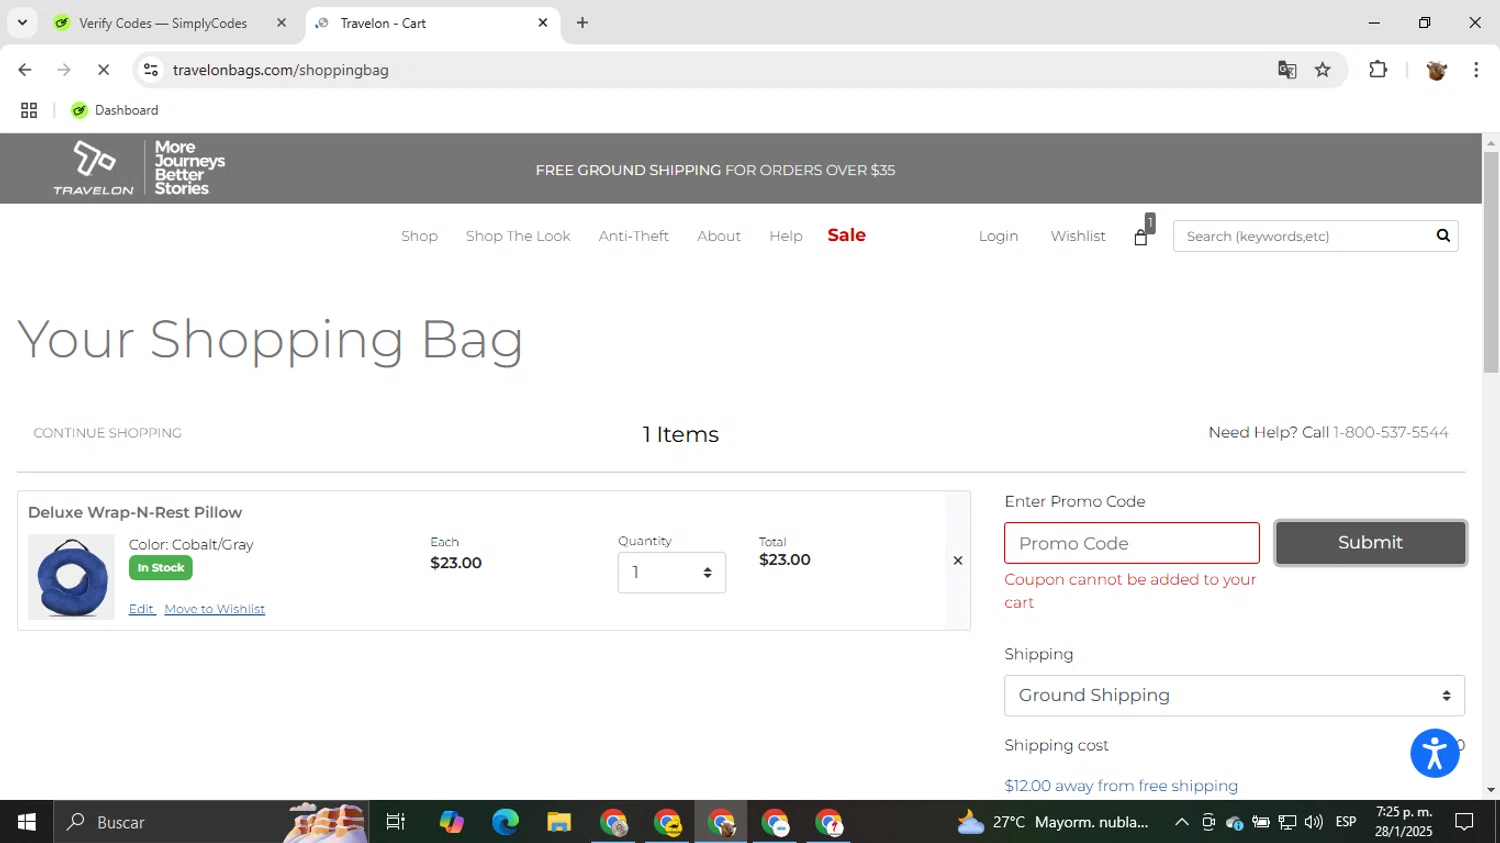This screenshot has width=1500, height=843.
Task: Open the tab search dropdown arrow
Action: [22, 23]
